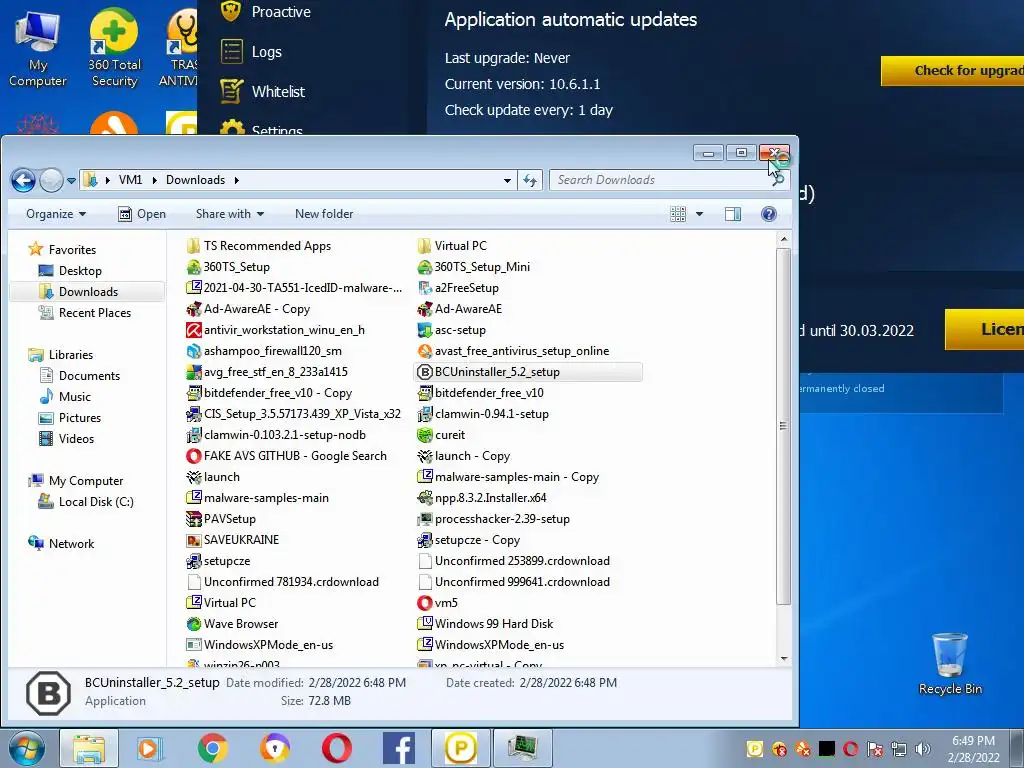Select the Wave Browser installer icon

click(193, 624)
